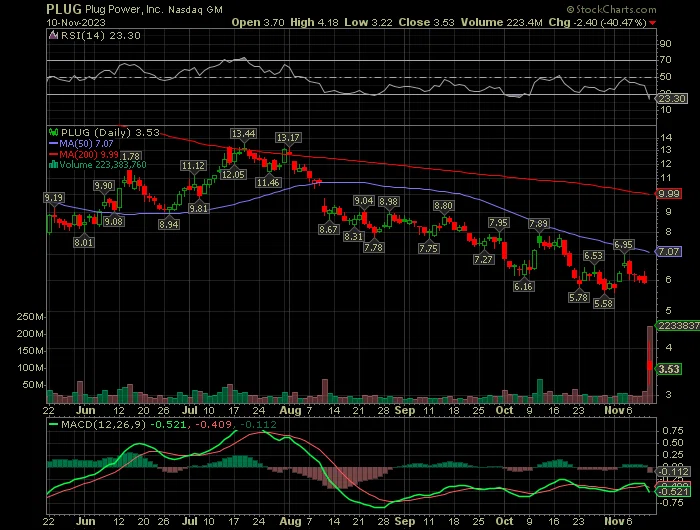The width and height of the screenshot is (700, 530).
Task: Click the green 3.53 last-price tag
Action: tap(668, 369)
